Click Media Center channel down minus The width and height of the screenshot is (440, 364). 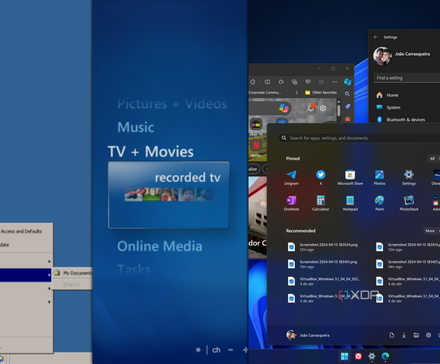coord(231,350)
